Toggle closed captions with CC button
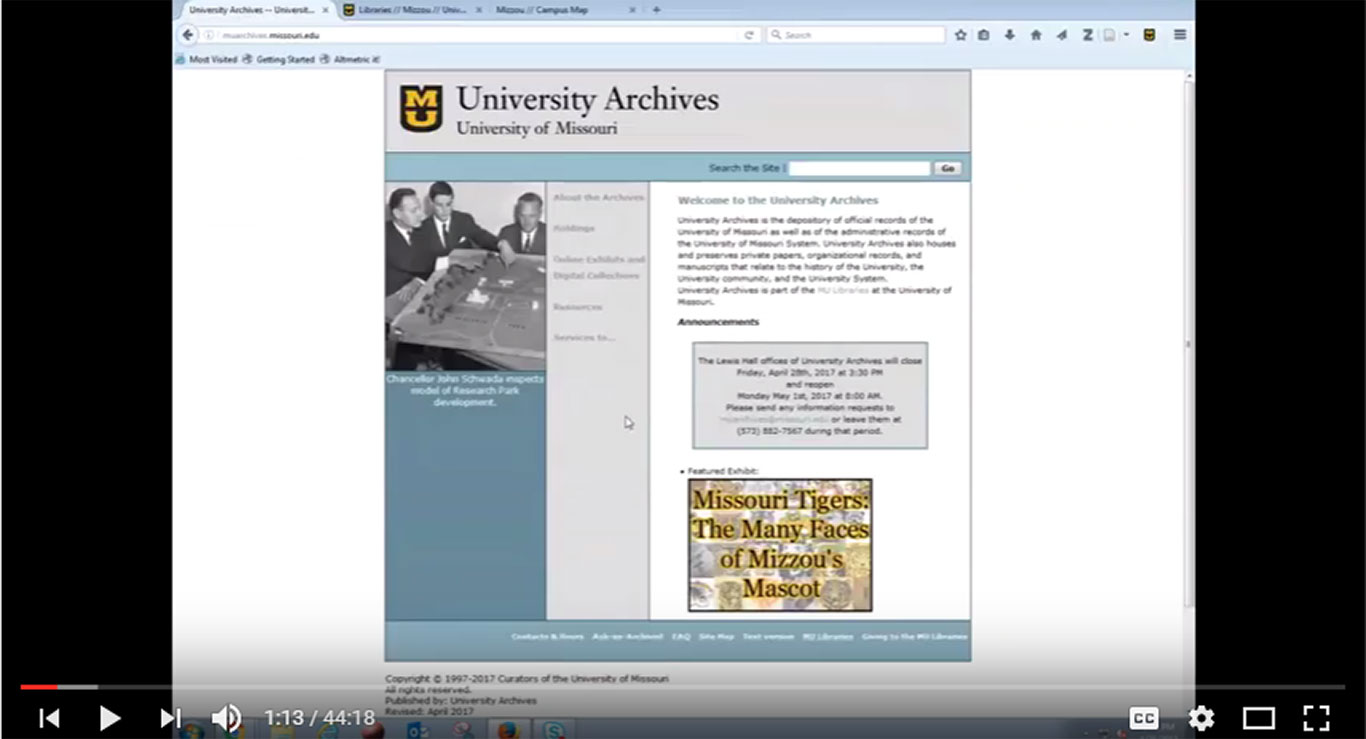 coord(1143,717)
